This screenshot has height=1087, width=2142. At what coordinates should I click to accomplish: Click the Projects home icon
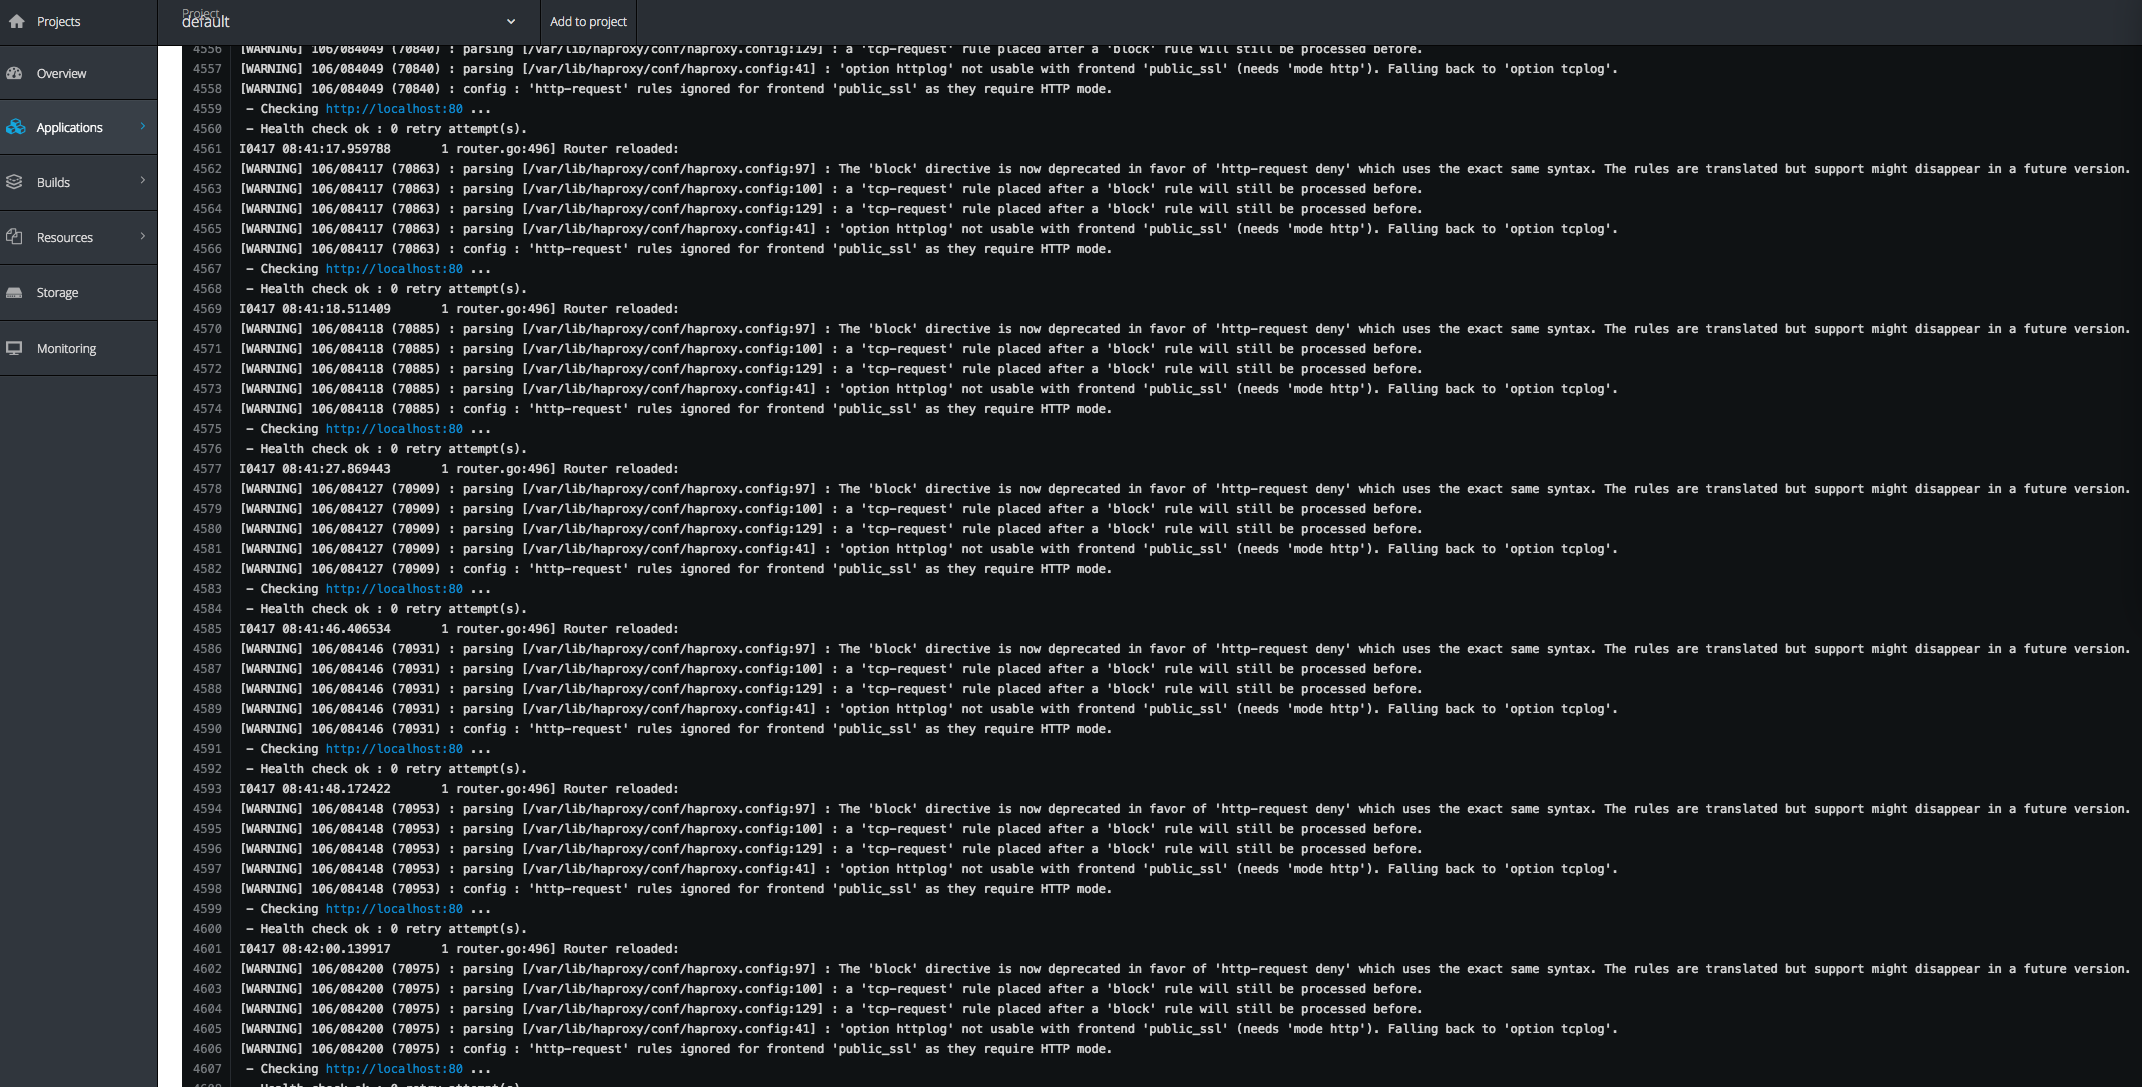[x=16, y=21]
